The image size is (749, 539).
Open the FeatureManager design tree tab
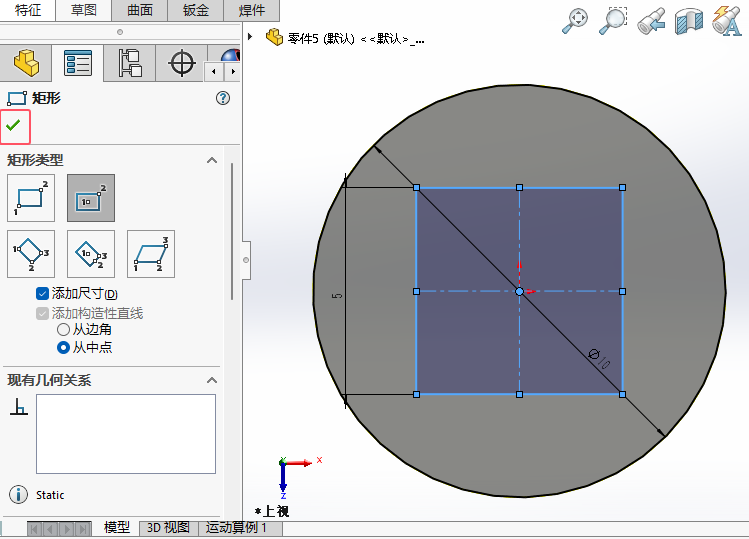click(26, 63)
